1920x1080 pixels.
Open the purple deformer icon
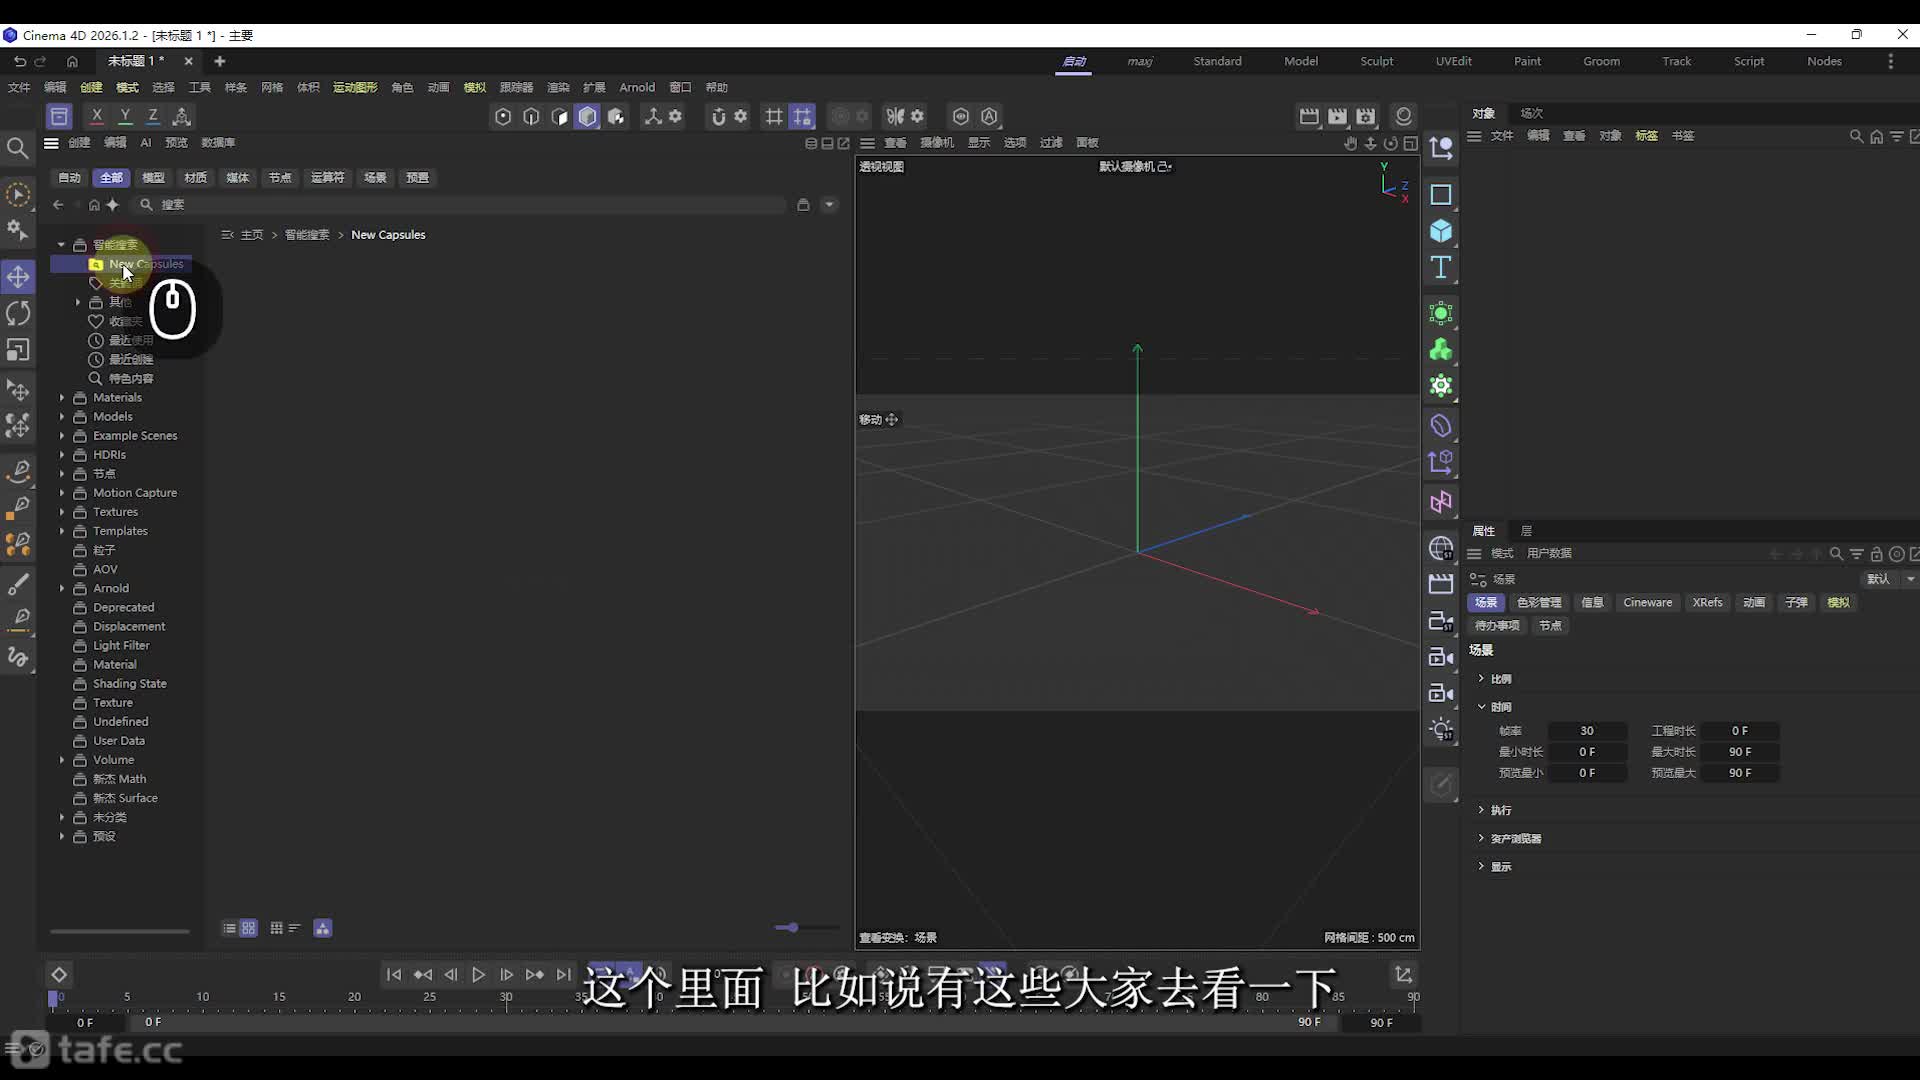pyautogui.click(x=1441, y=425)
